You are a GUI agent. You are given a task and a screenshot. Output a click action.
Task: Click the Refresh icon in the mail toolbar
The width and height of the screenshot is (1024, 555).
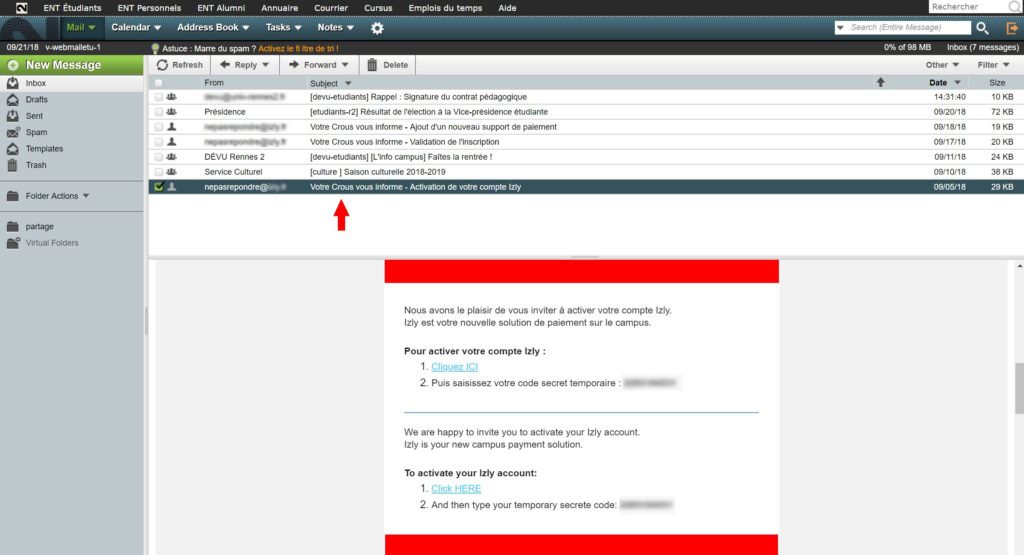163,65
